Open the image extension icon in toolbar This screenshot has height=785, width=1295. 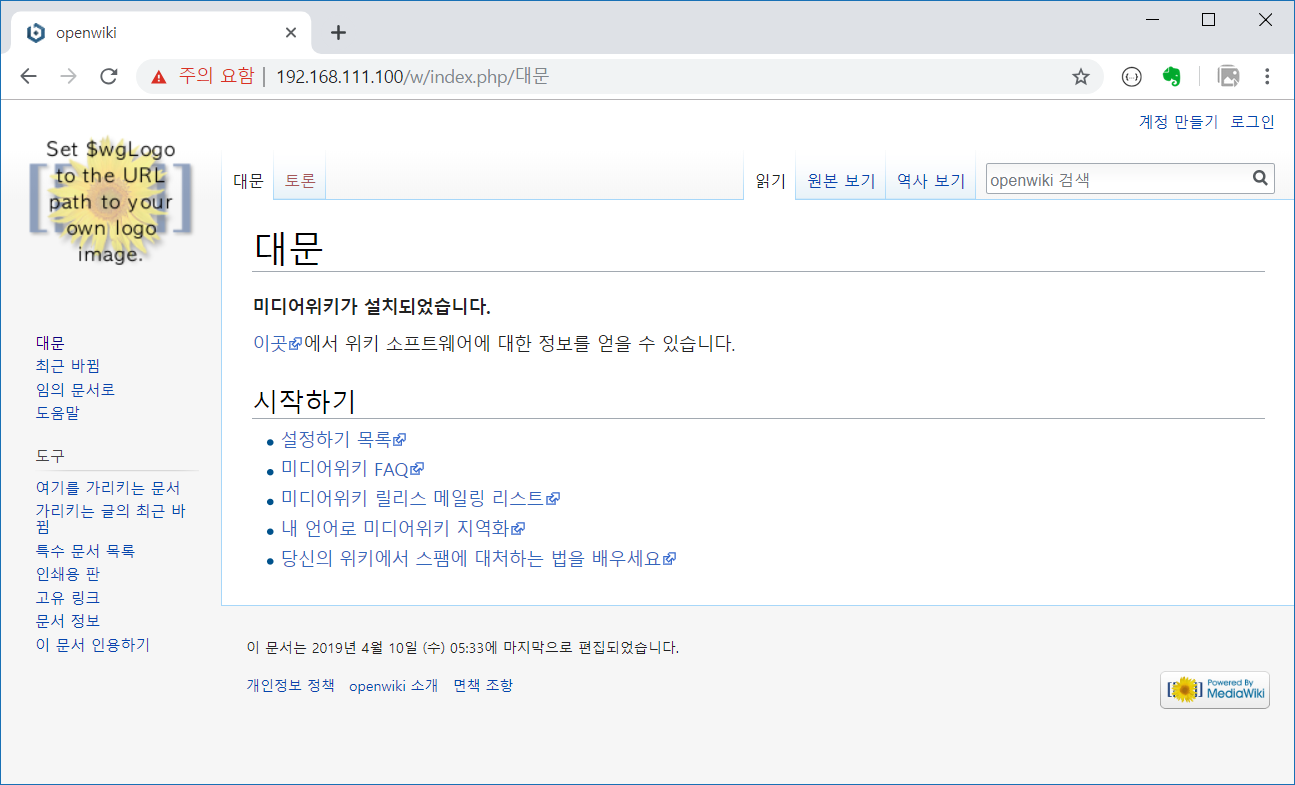(x=1228, y=76)
